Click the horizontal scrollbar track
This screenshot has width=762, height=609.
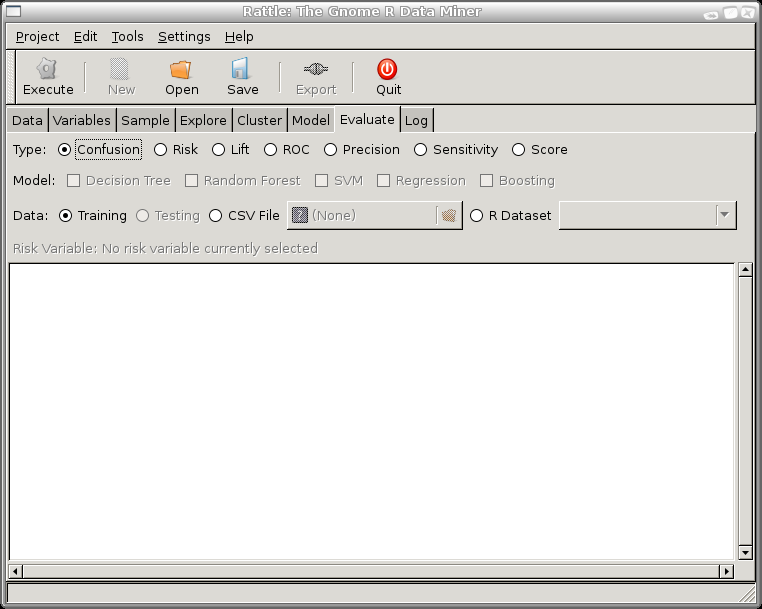click(x=371, y=571)
